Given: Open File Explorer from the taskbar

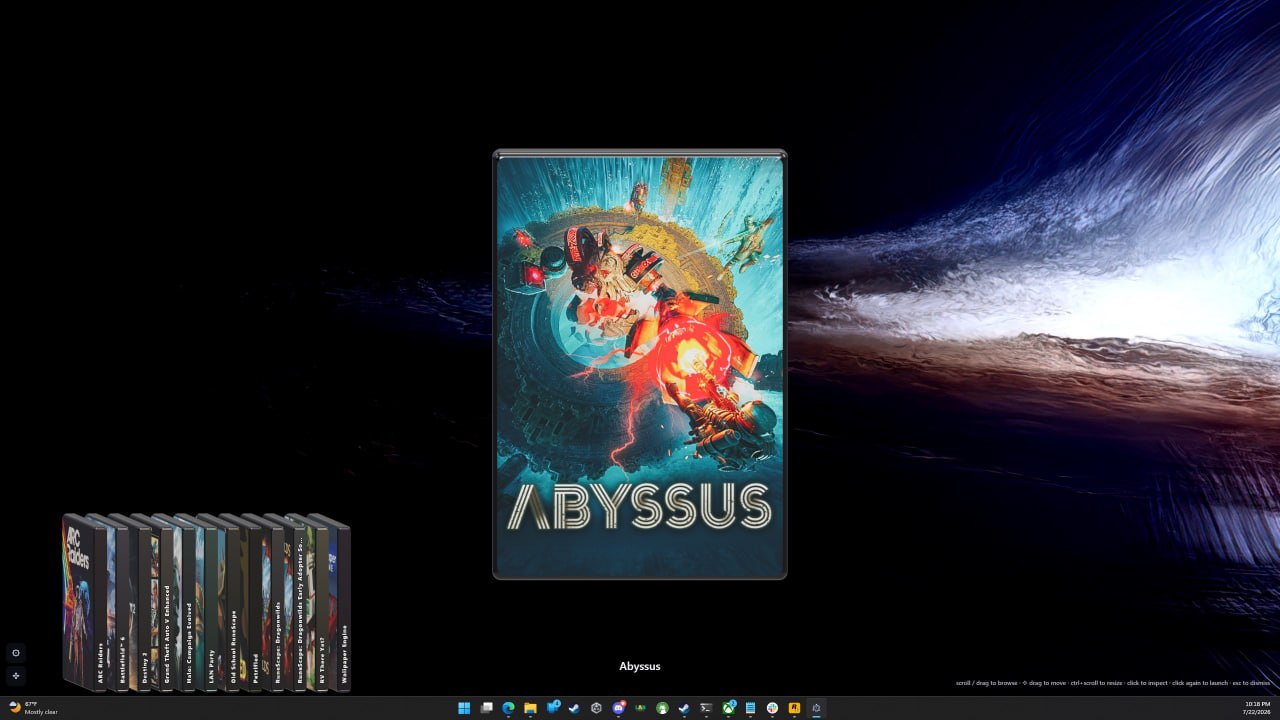Looking at the screenshot, I should point(530,708).
